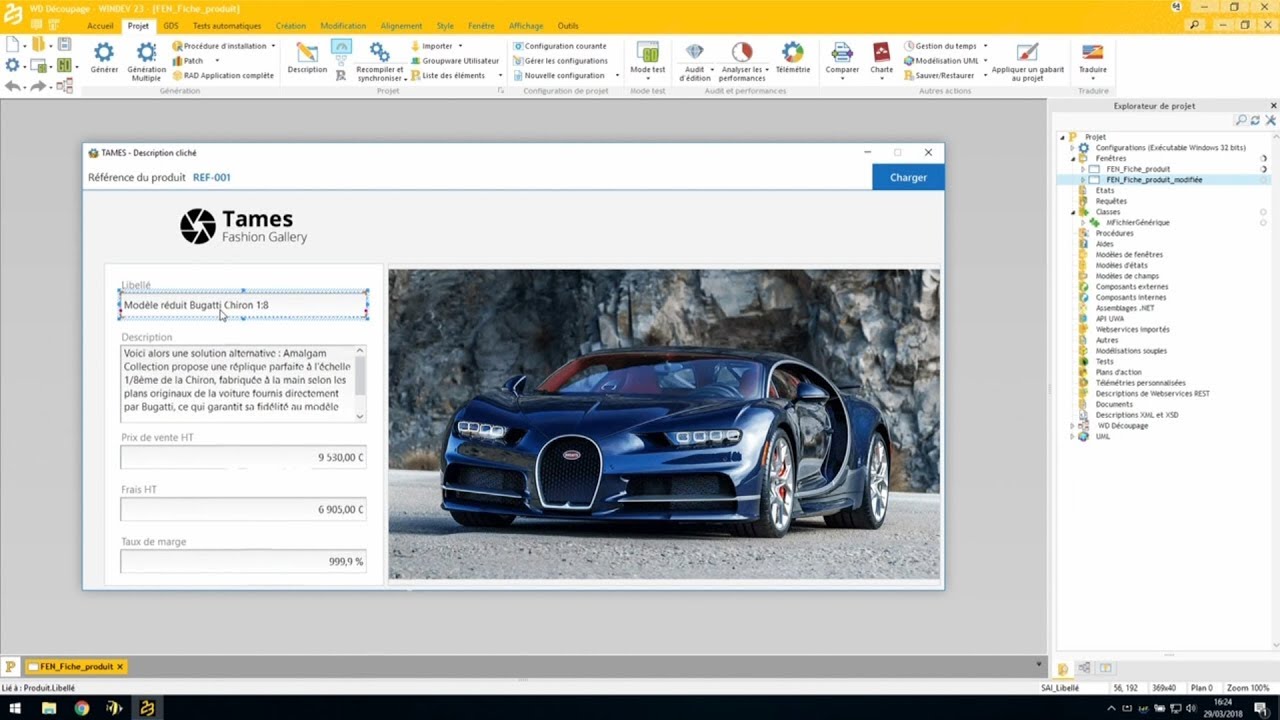Click Gérer les configurations
Image resolution: width=1280 pixels, height=720 pixels.
click(x=560, y=61)
